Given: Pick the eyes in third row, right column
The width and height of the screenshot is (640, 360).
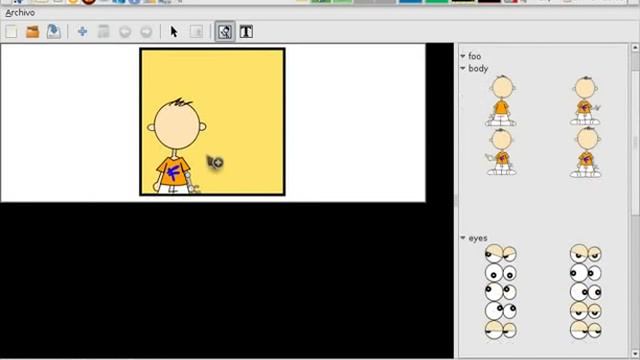Looking at the screenshot, I should click(585, 291).
